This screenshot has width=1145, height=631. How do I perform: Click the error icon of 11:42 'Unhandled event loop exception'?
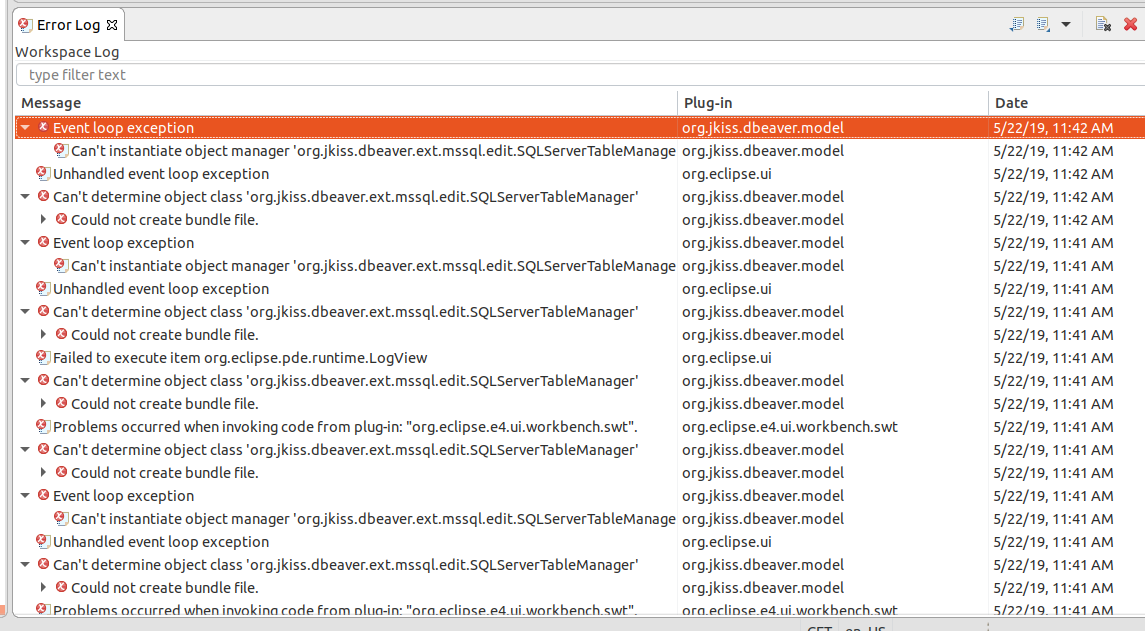(43, 173)
